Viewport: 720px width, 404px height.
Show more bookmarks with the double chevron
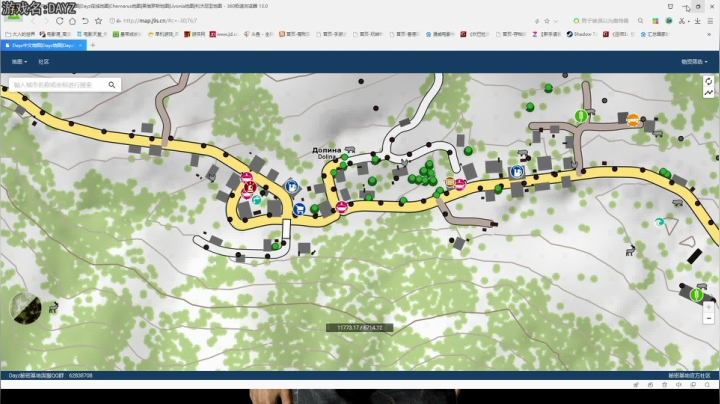pos(709,34)
